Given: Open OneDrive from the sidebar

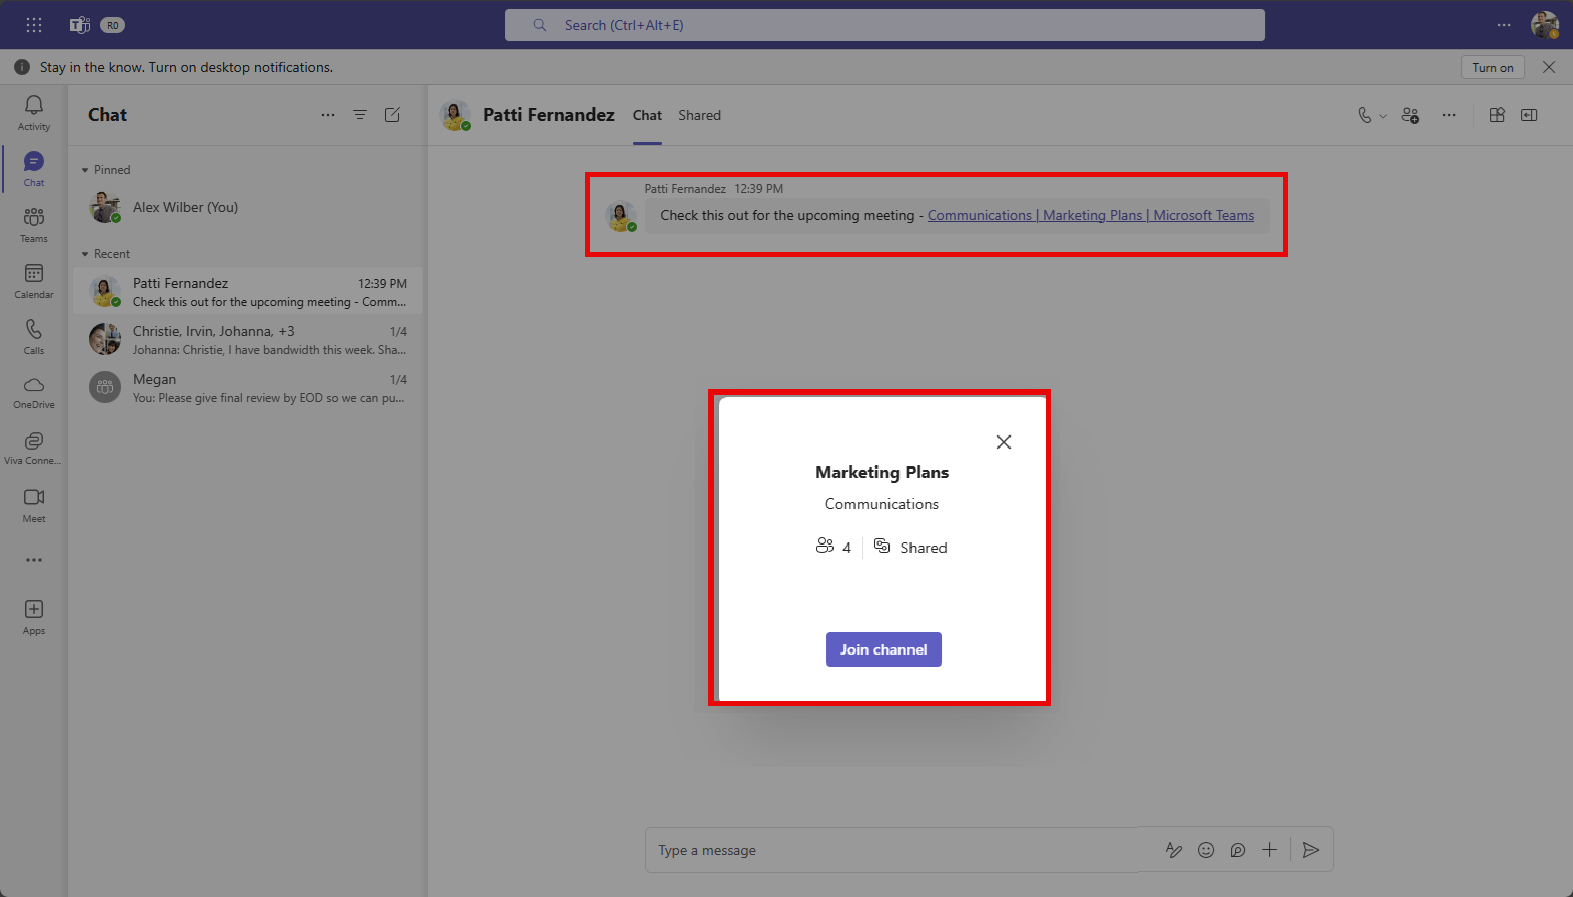Looking at the screenshot, I should point(34,392).
